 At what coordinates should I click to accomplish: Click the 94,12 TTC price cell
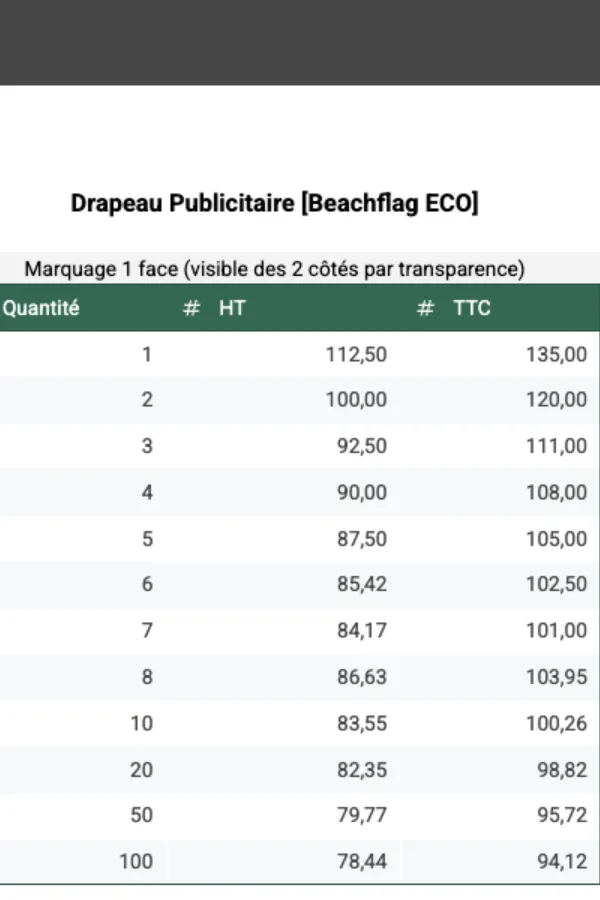click(x=562, y=861)
